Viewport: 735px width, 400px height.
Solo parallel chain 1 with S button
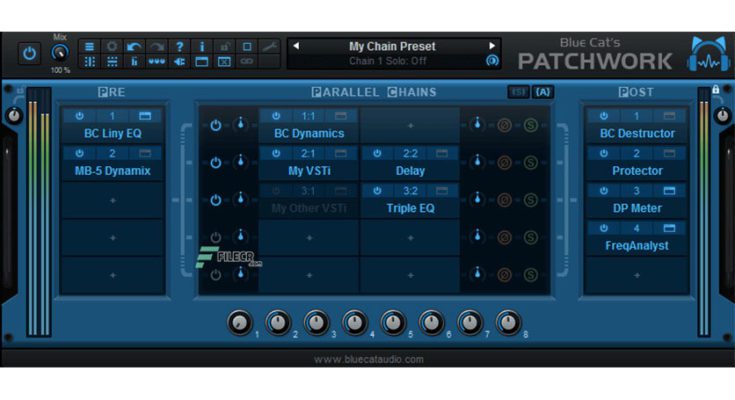530,125
